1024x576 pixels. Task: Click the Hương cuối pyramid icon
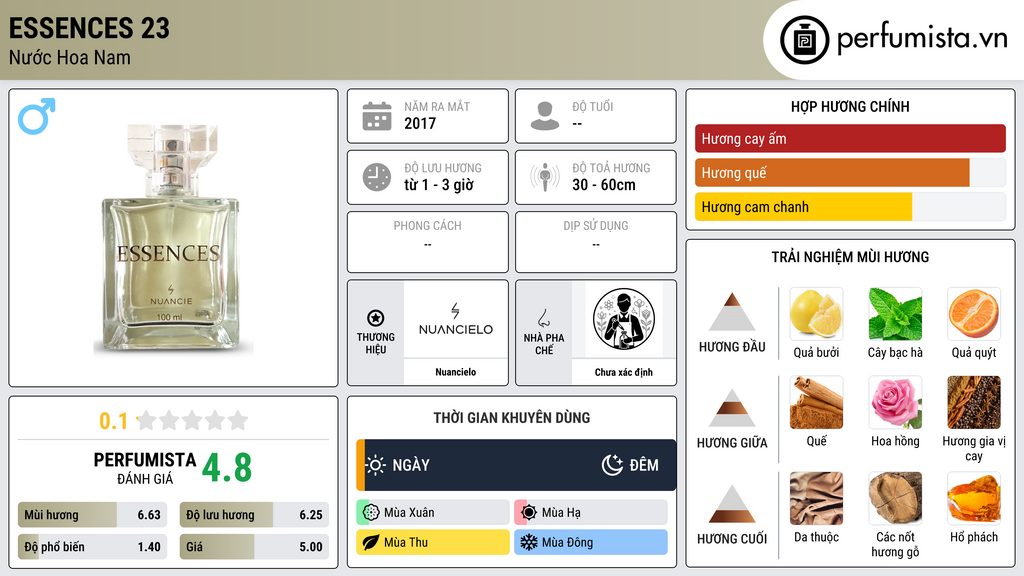(x=732, y=504)
